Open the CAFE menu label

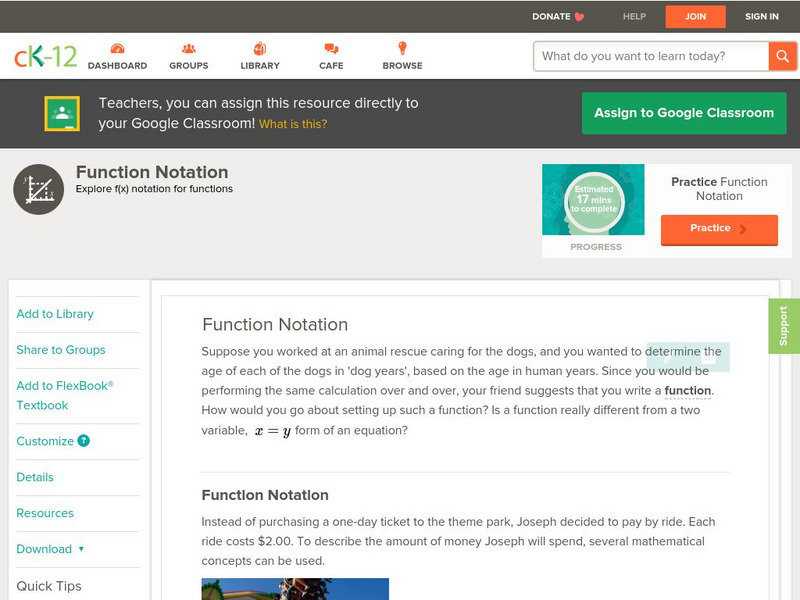pos(331,66)
